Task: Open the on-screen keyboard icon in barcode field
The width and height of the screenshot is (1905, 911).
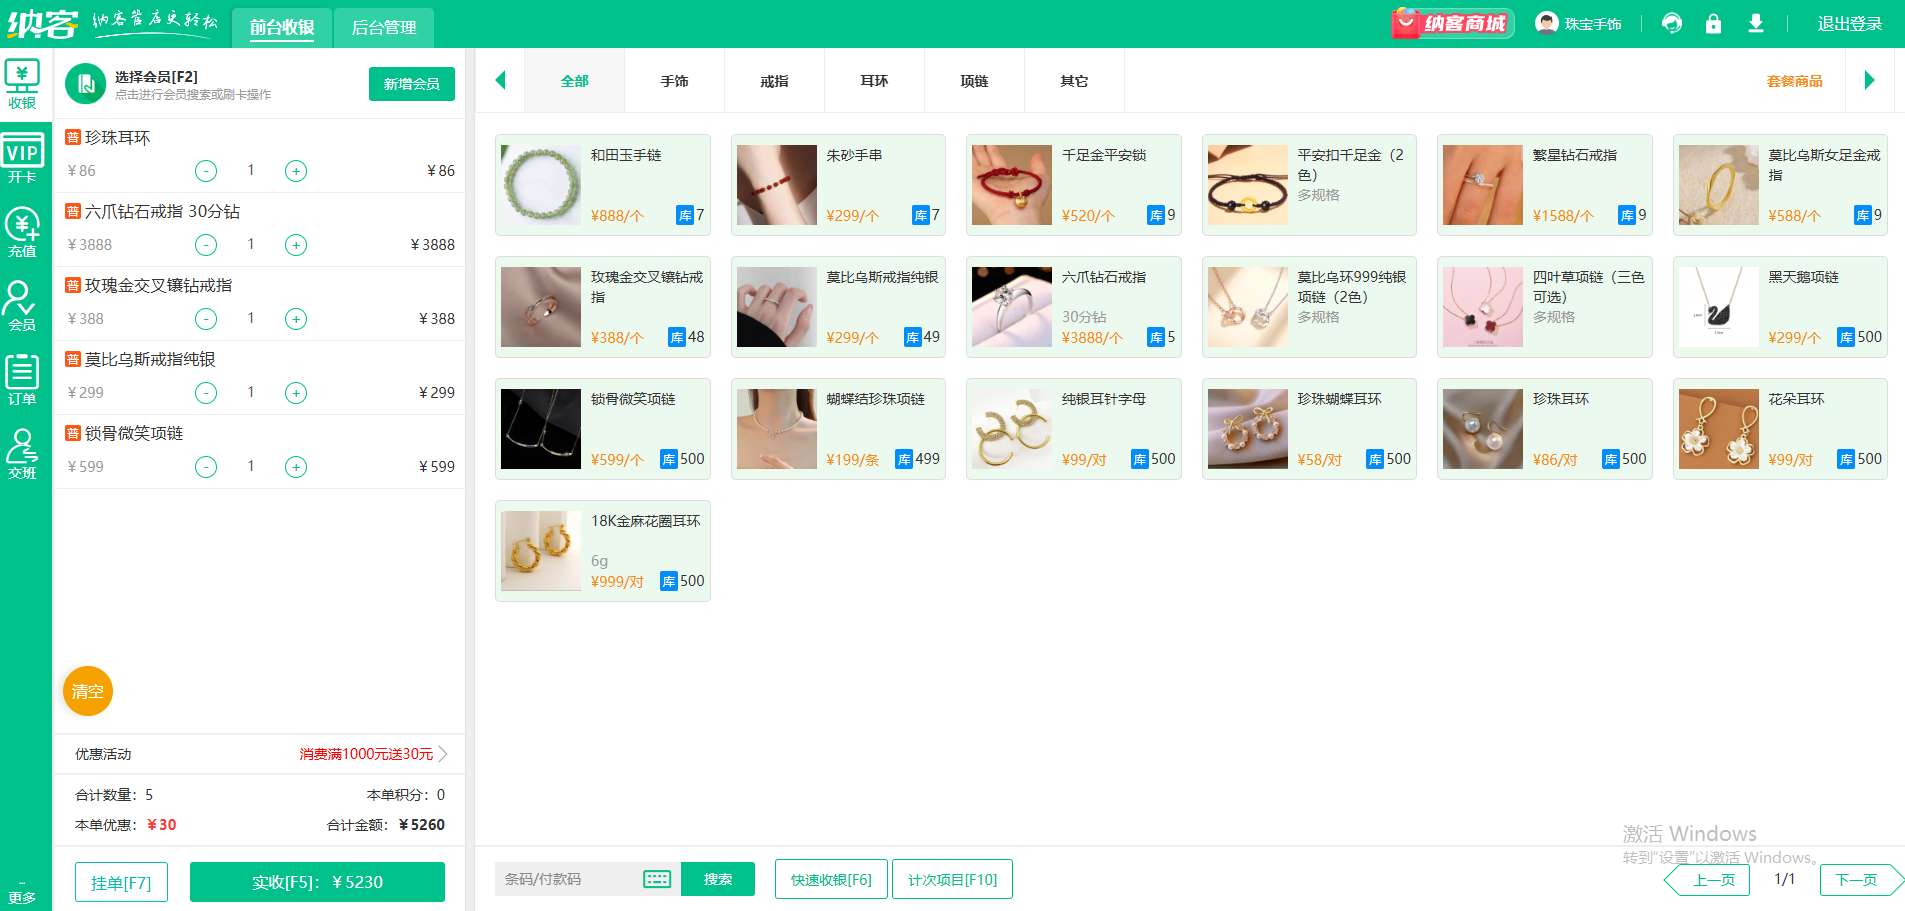Action: pos(657,879)
